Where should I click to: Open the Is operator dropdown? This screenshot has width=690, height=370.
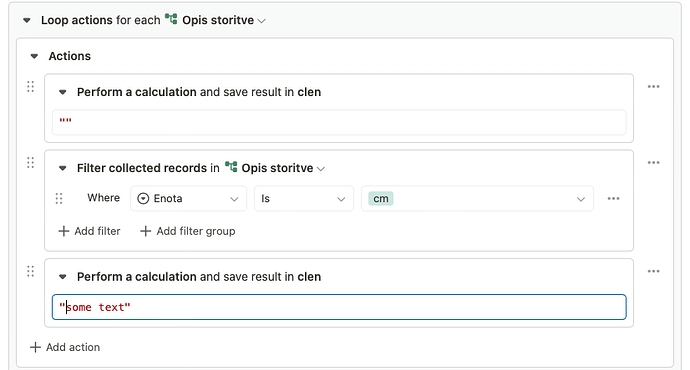(x=304, y=199)
